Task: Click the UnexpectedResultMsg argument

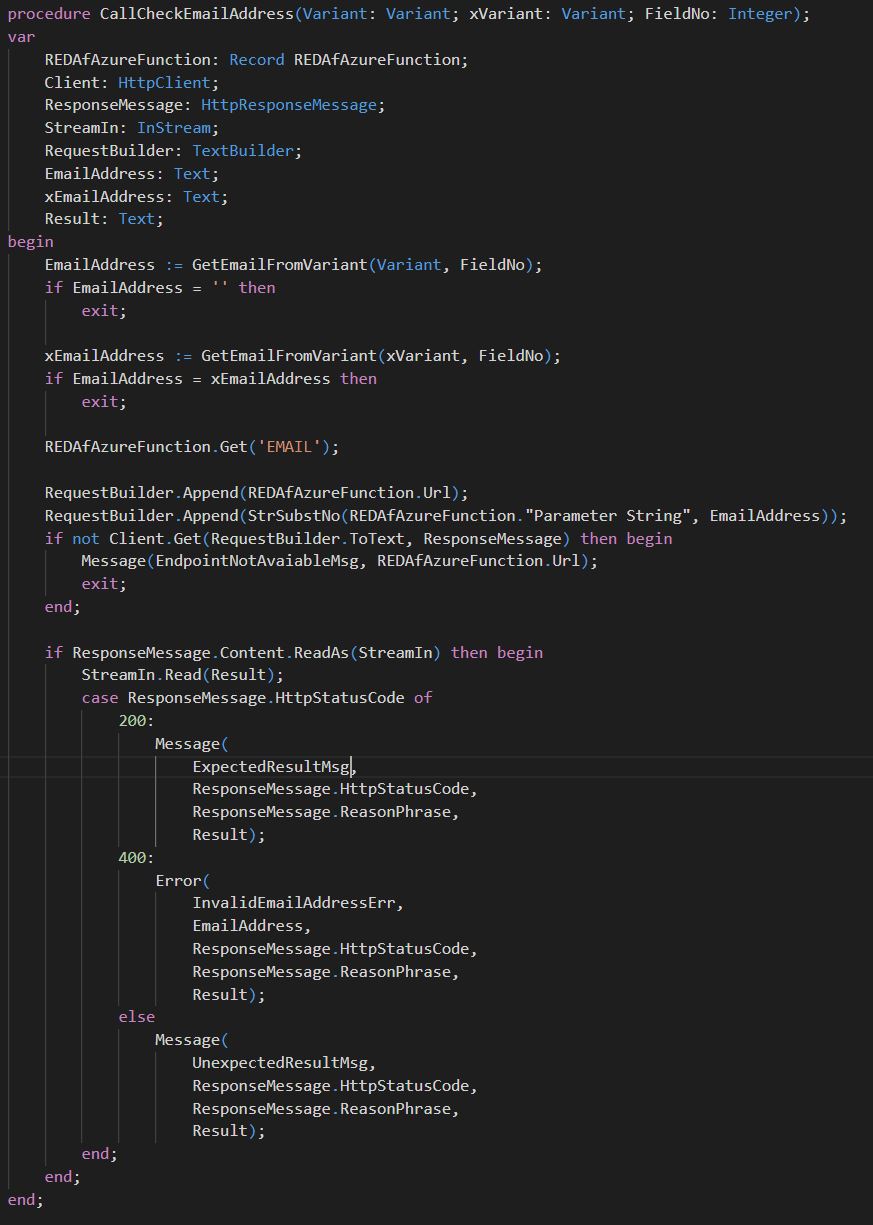Action: tap(283, 1062)
